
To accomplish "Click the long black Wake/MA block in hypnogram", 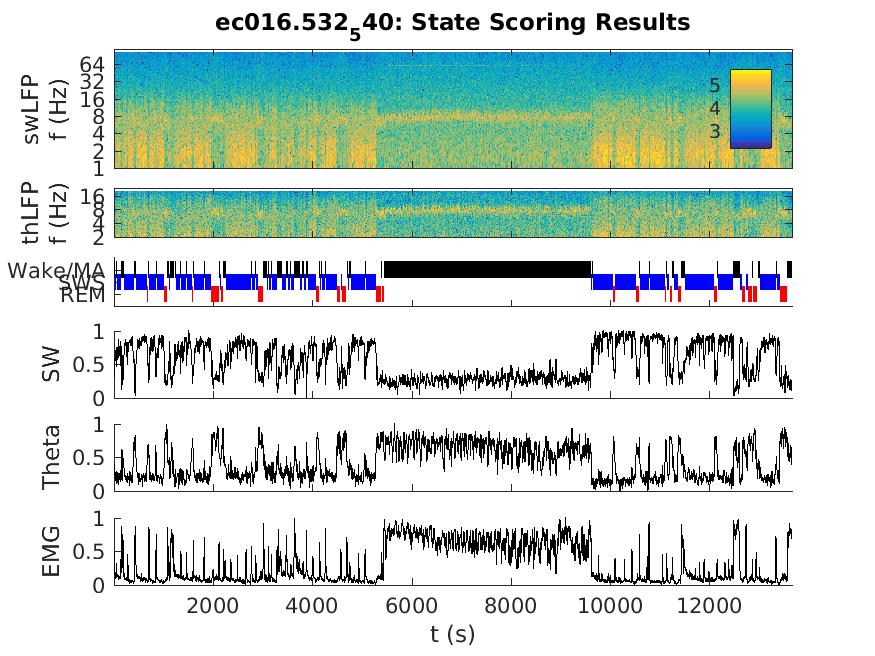I will [x=487, y=269].
